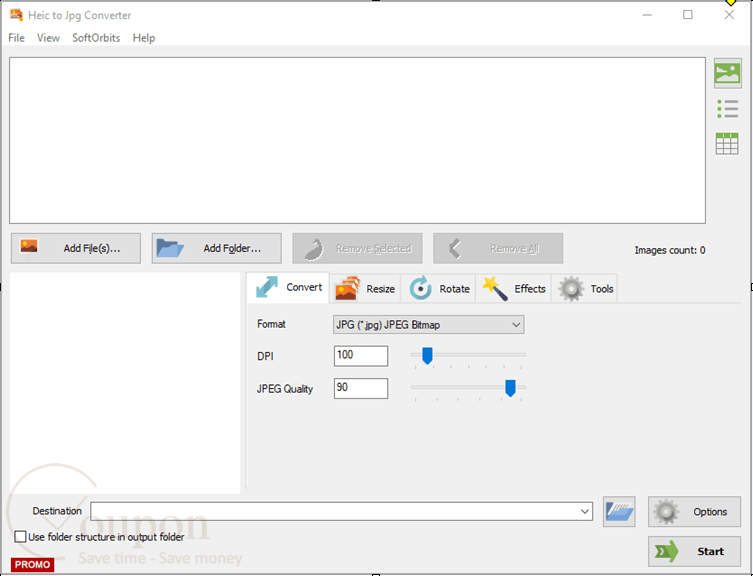
Task: Switch to the Rotate tab
Action: point(438,289)
